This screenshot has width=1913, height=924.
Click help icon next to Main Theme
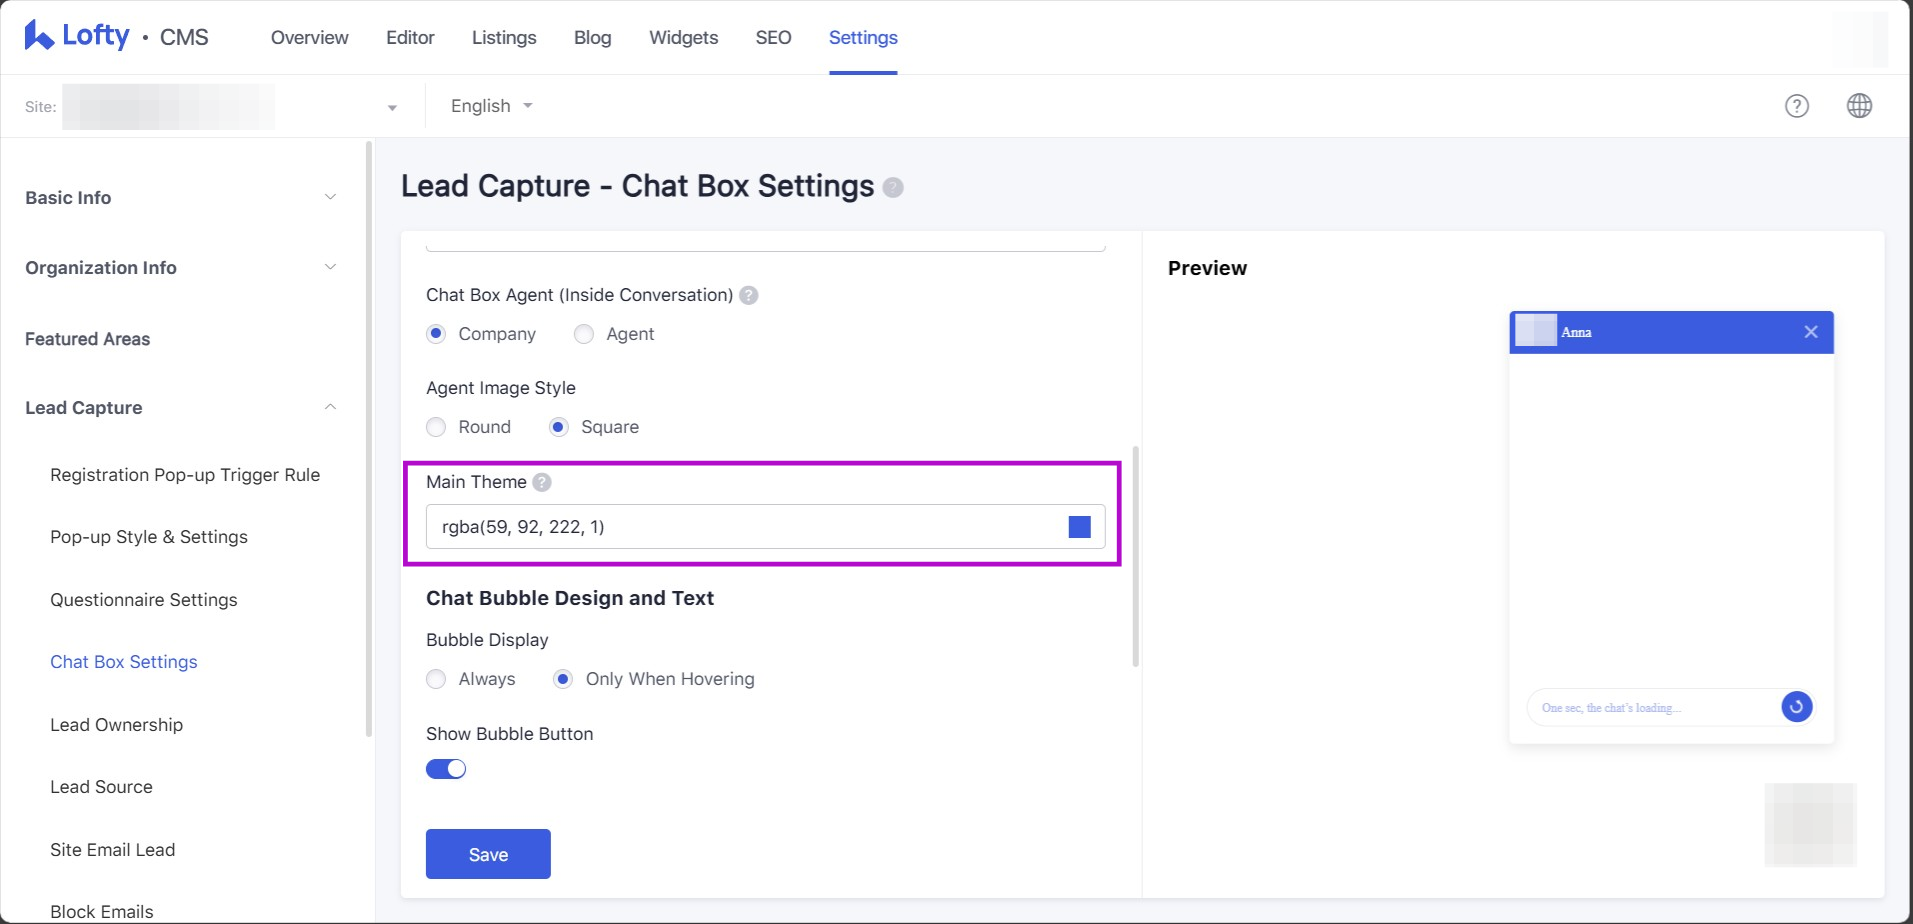tap(542, 482)
